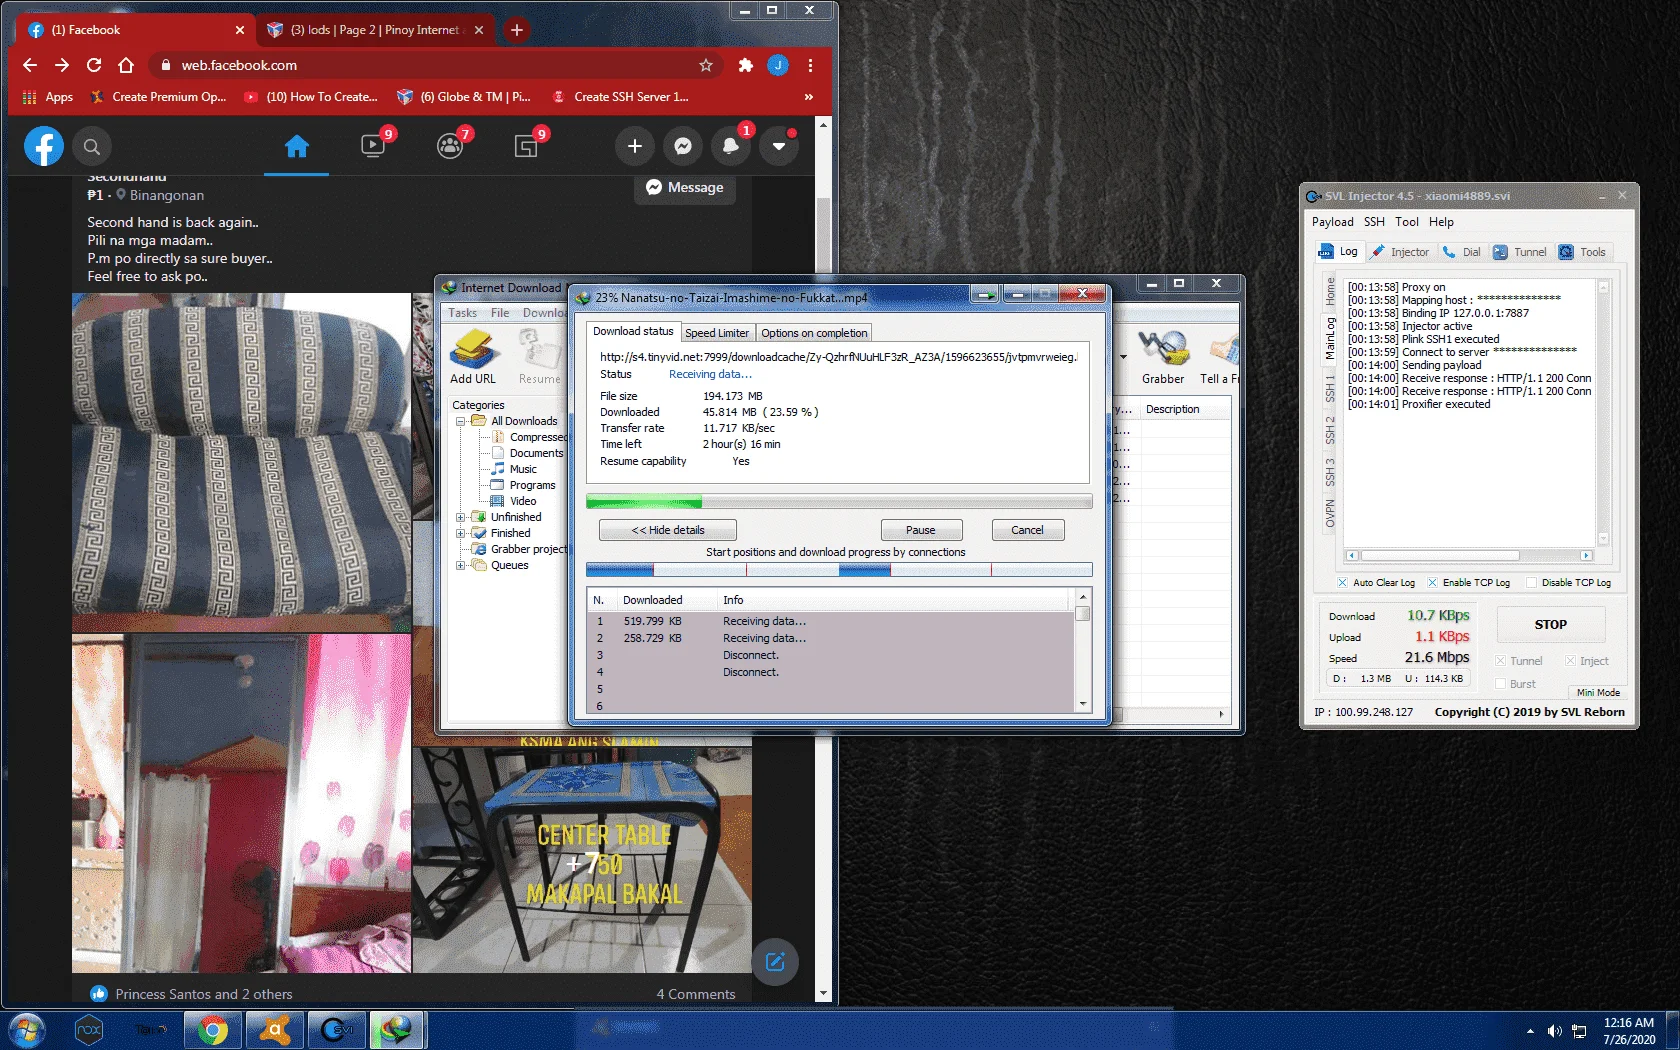Click Chrome home button

pos(126,65)
